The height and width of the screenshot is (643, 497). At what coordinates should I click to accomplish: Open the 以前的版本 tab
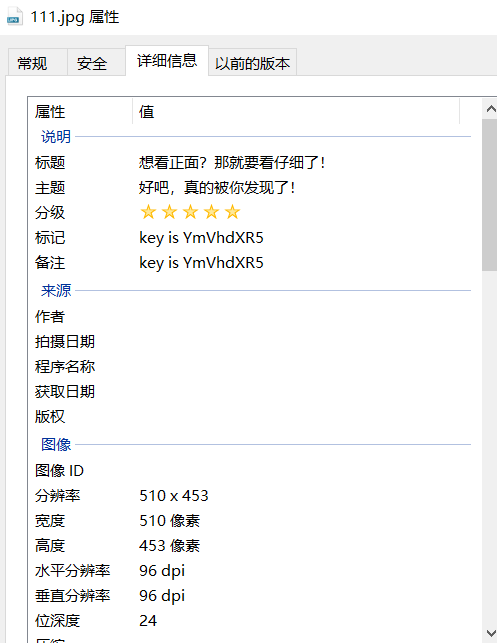[x=253, y=63]
